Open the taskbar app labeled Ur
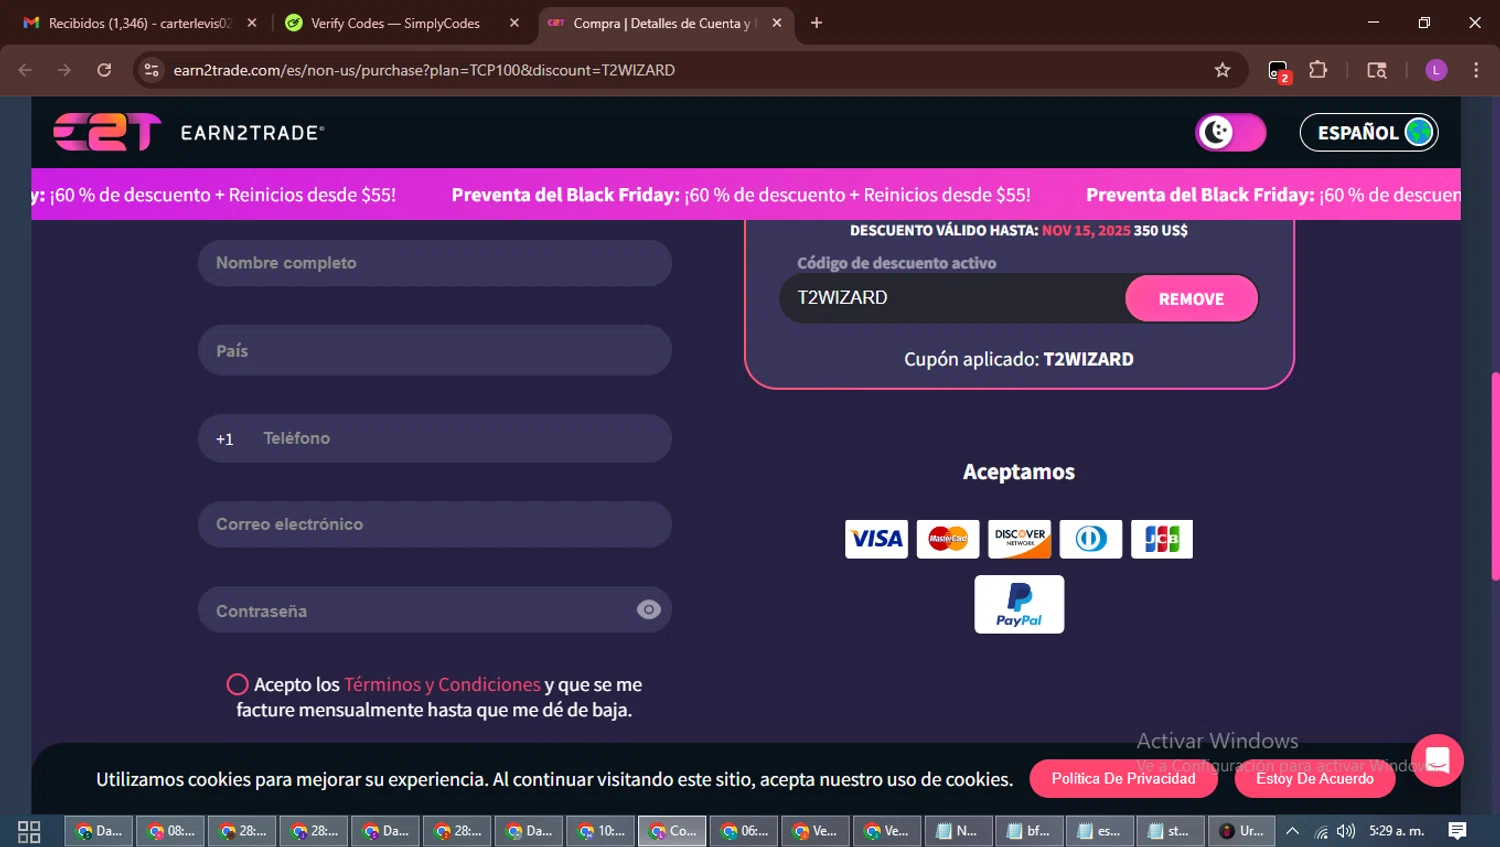The width and height of the screenshot is (1500, 847). coord(1242,831)
